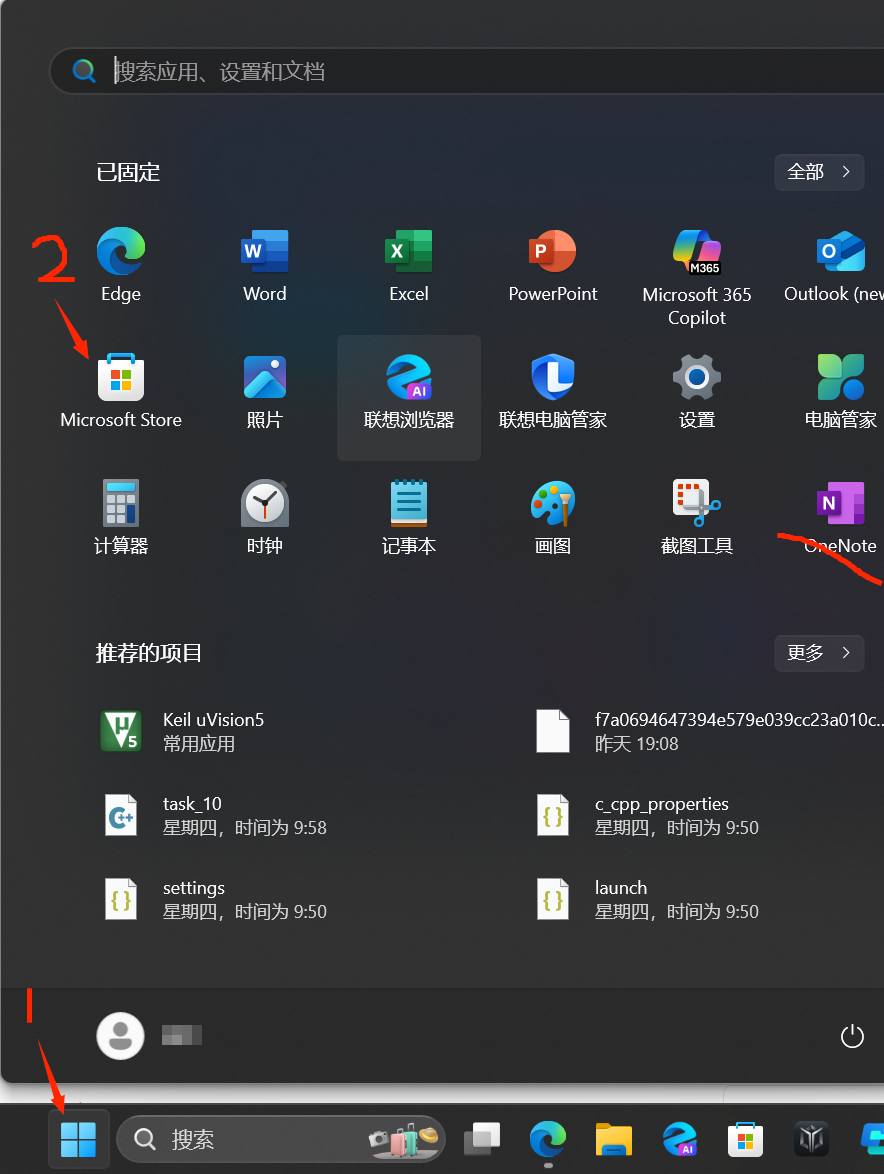Open 设置 (Settings) gear app
Image resolution: width=884 pixels, height=1174 pixels.
[697, 391]
